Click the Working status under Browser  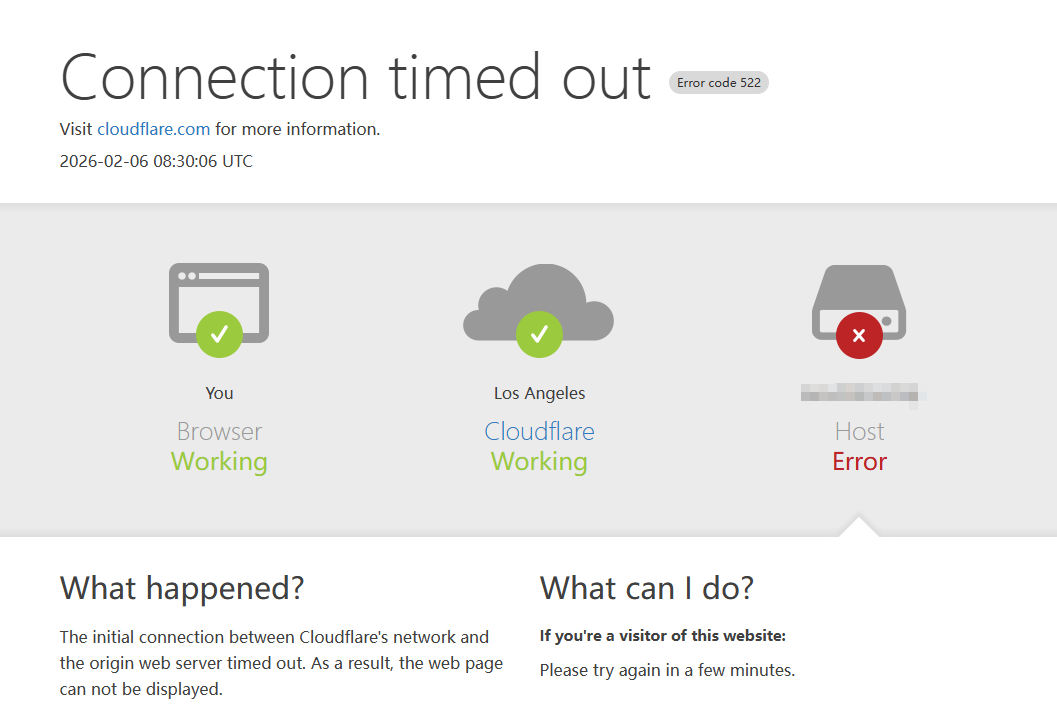[219, 462]
